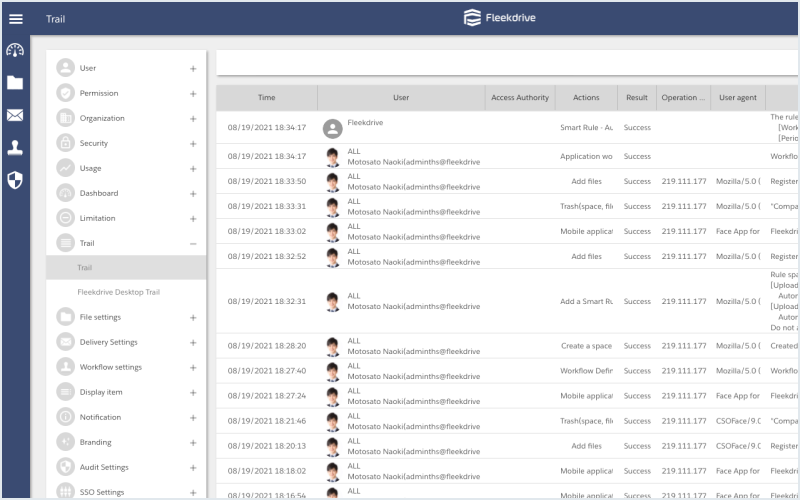Sort by the User column header
Image resolution: width=800 pixels, height=500 pixels.
[401, 97]
